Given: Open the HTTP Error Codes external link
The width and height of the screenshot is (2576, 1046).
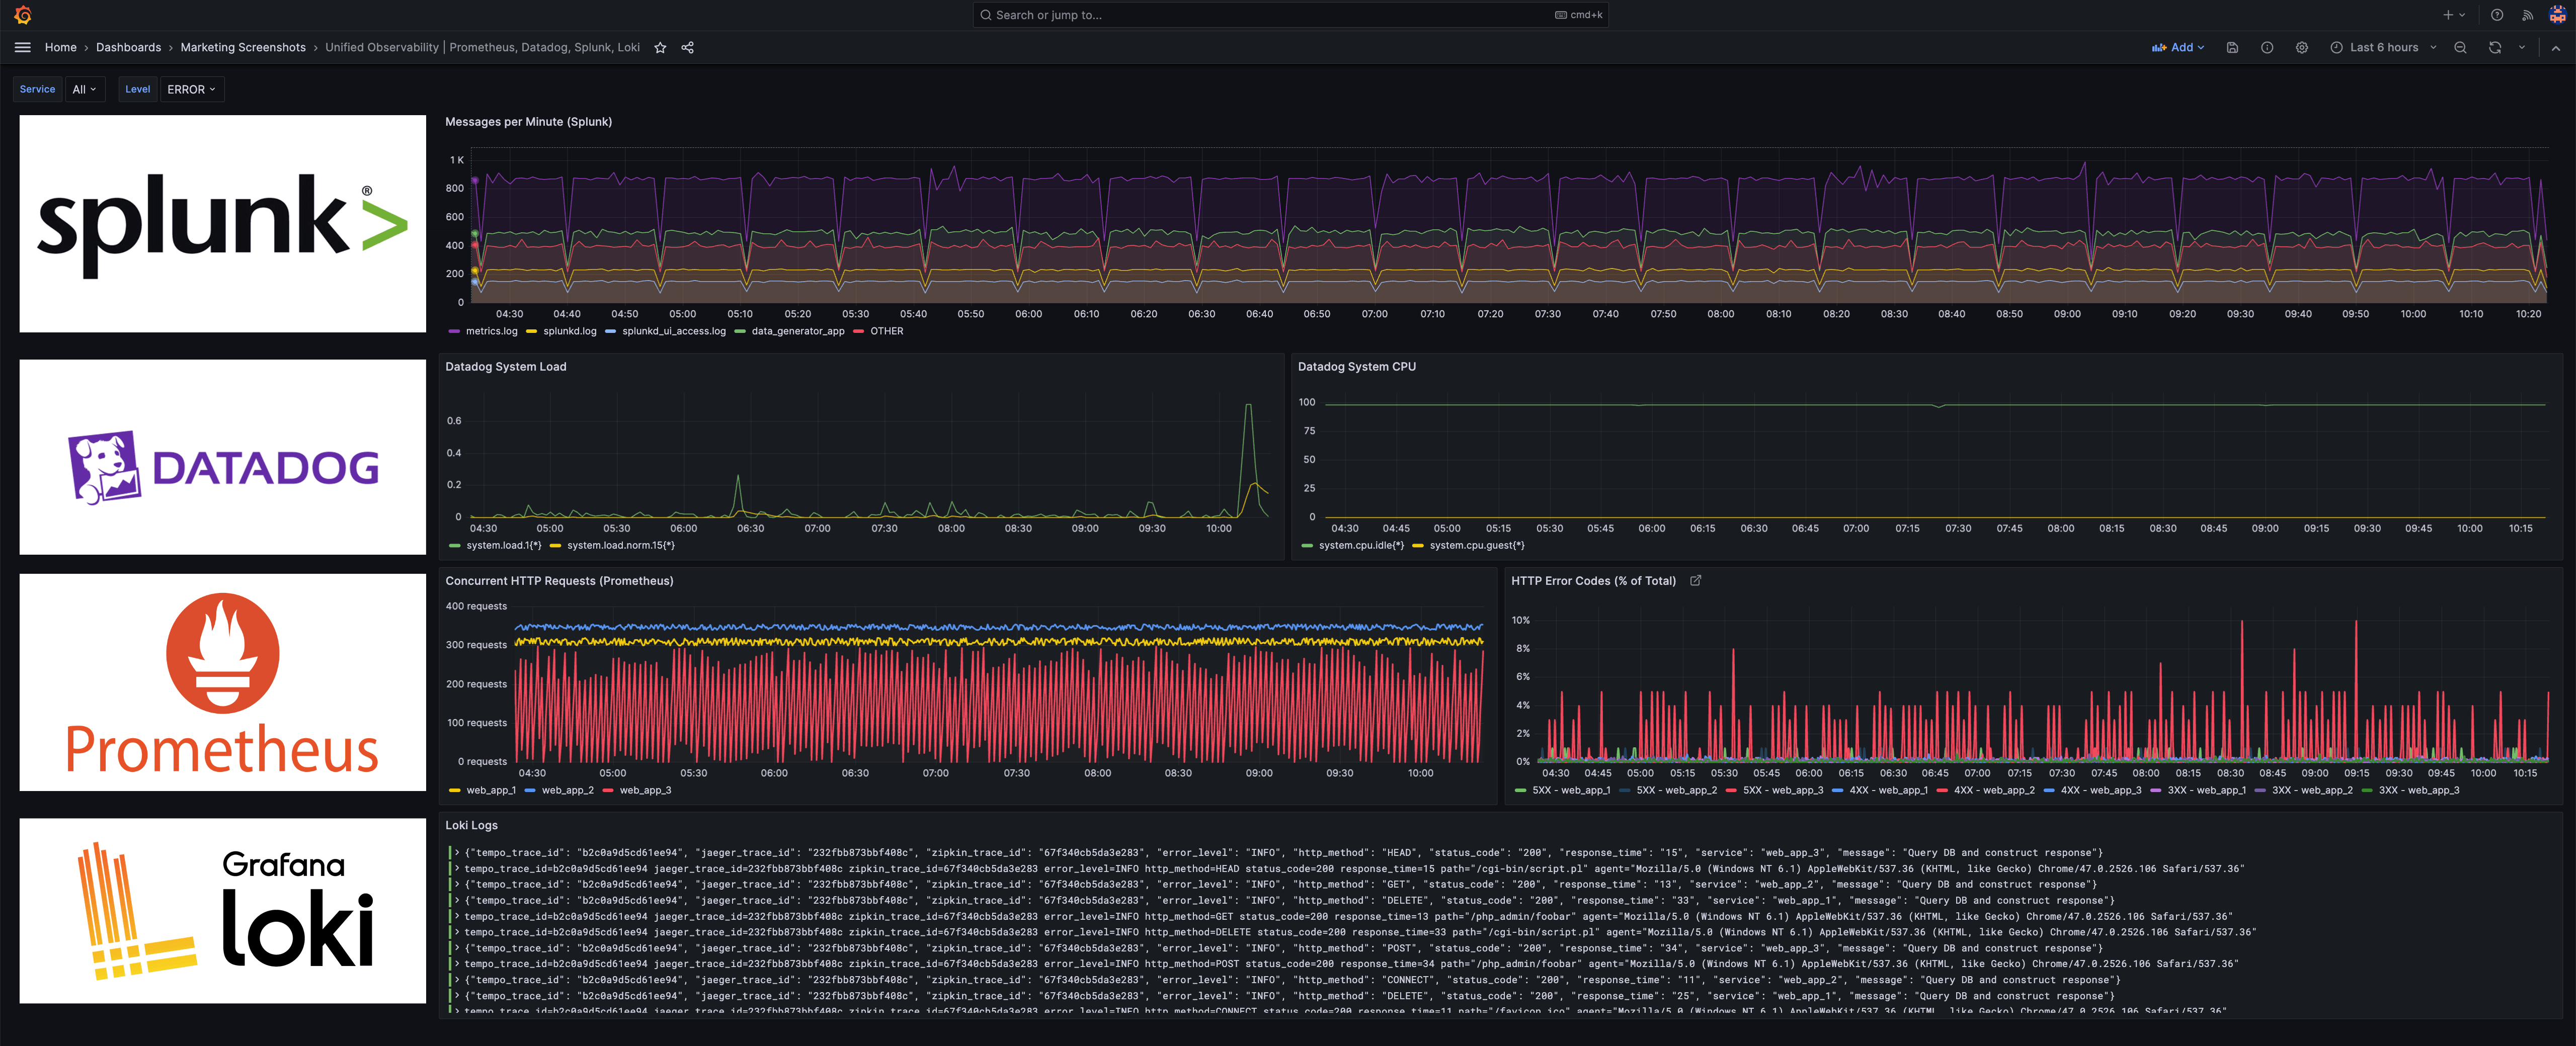Looking at the screenshot, I should (x=1695, y=580).
